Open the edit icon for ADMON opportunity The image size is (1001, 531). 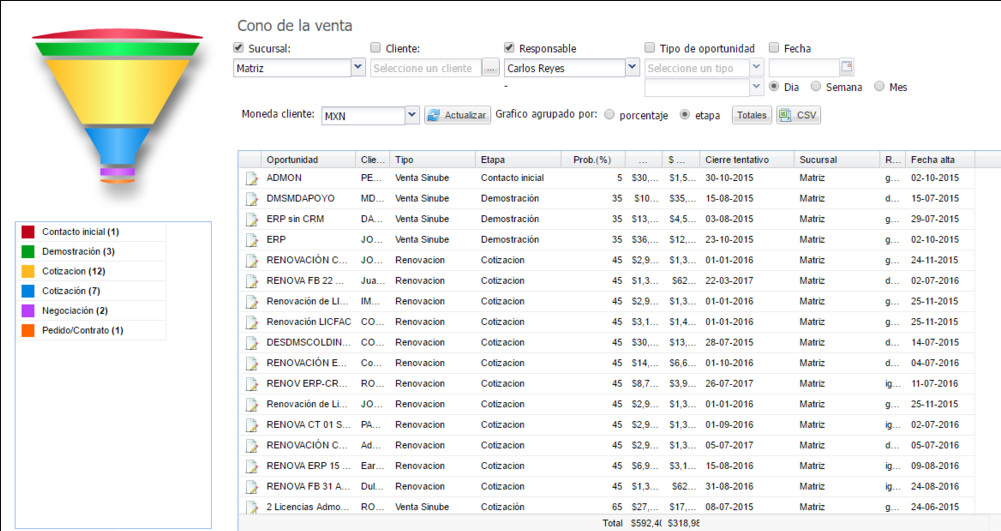[x=252, y=178]
